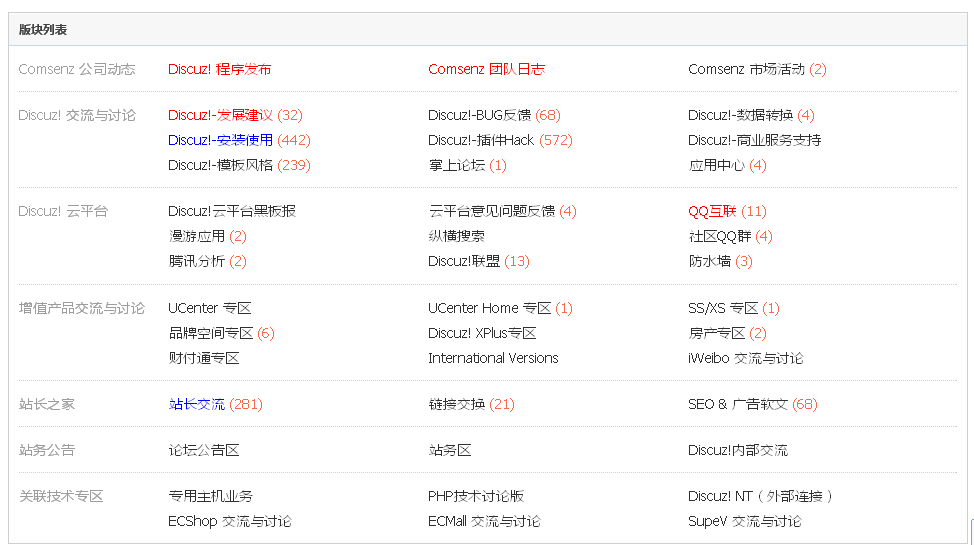Open UCenter 专区 forum
Screen dimensions: 974x545
pos(209,308)
